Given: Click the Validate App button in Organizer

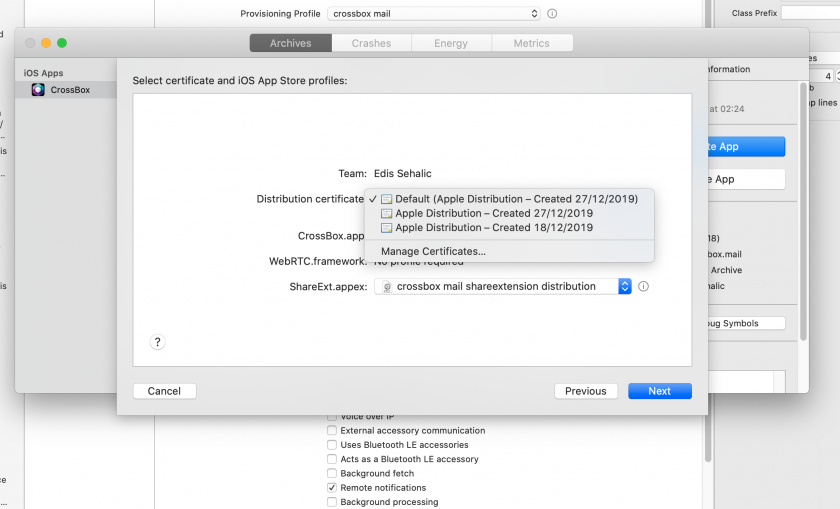Looking at the screenshot, I should click(x=747, y=179).
